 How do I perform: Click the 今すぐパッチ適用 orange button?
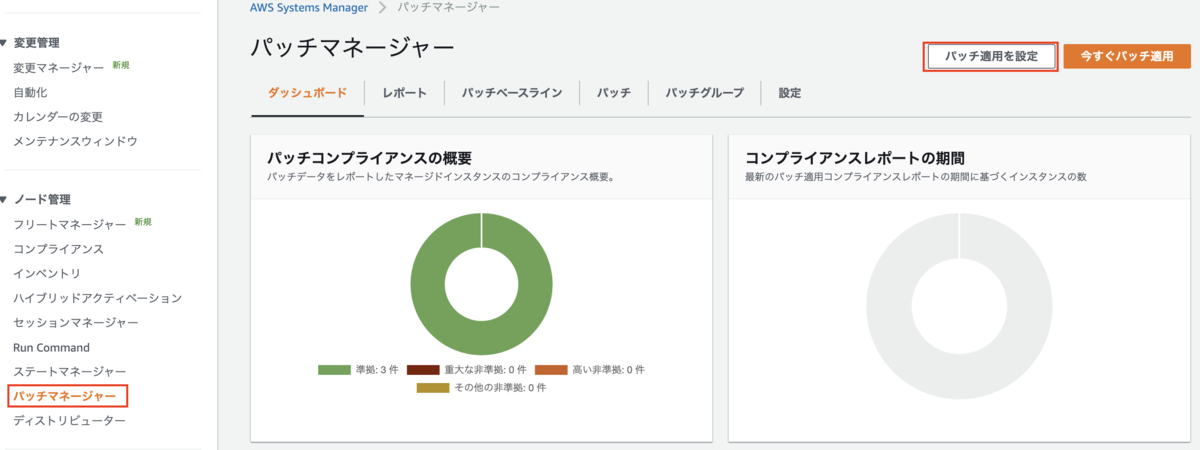click(x=1127, y=56)
